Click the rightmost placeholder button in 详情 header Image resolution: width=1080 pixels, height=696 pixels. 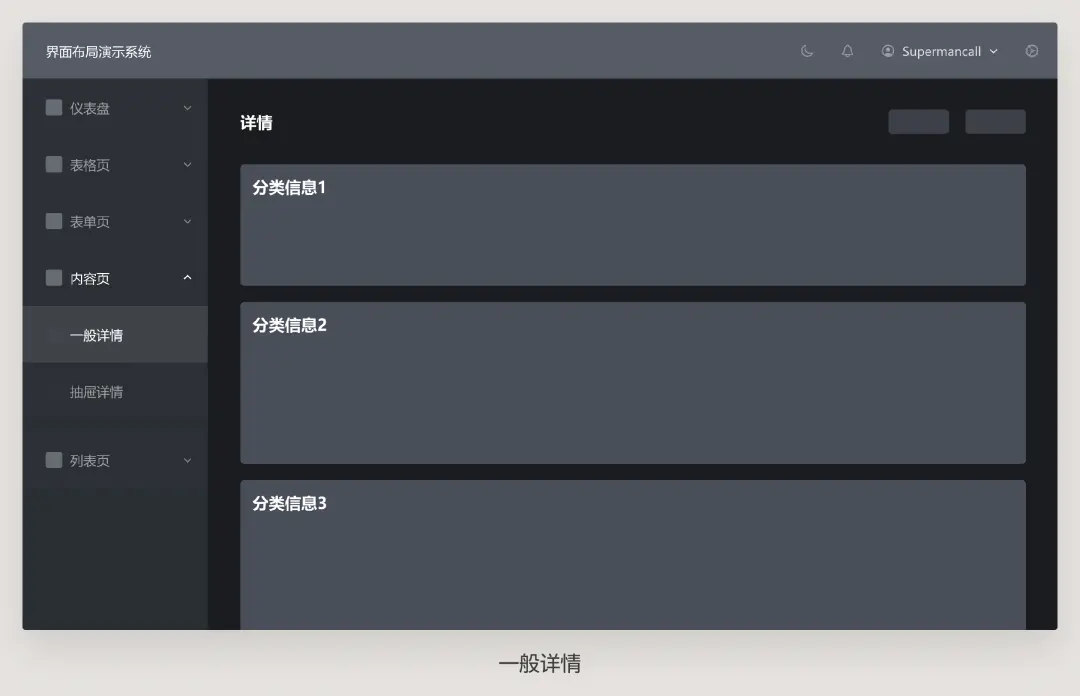tap(995, 122)
